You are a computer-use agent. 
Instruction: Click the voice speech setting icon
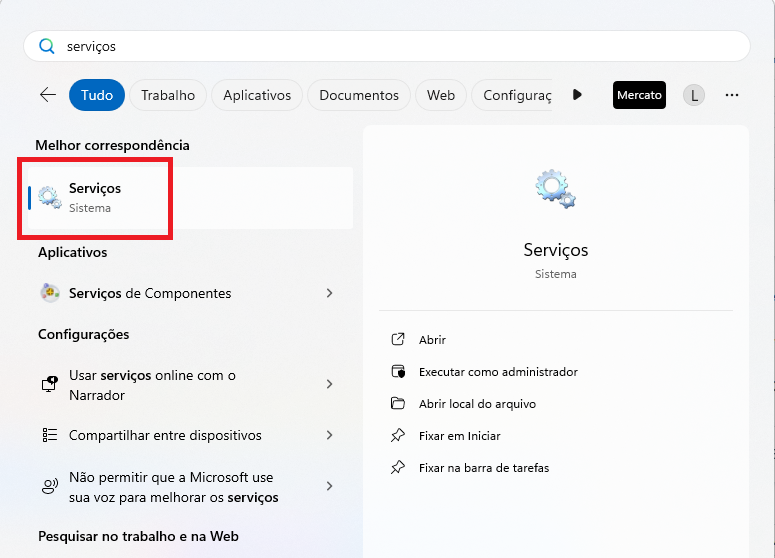[x=50, y=486]
